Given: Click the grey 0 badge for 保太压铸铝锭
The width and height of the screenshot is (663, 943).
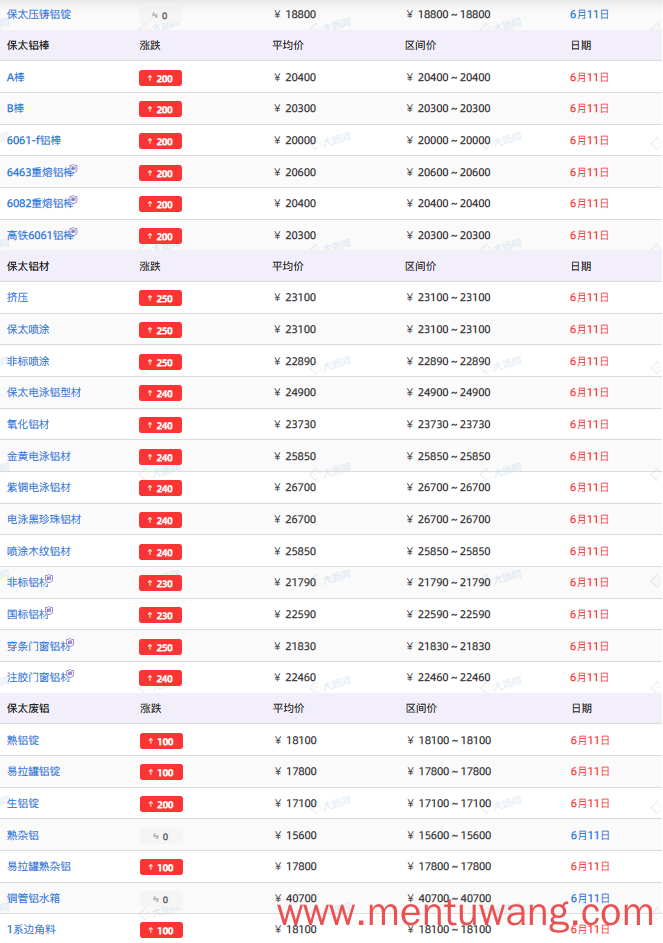Looking at the screenshot, I should pyautogui.click(x=161, y=16).
